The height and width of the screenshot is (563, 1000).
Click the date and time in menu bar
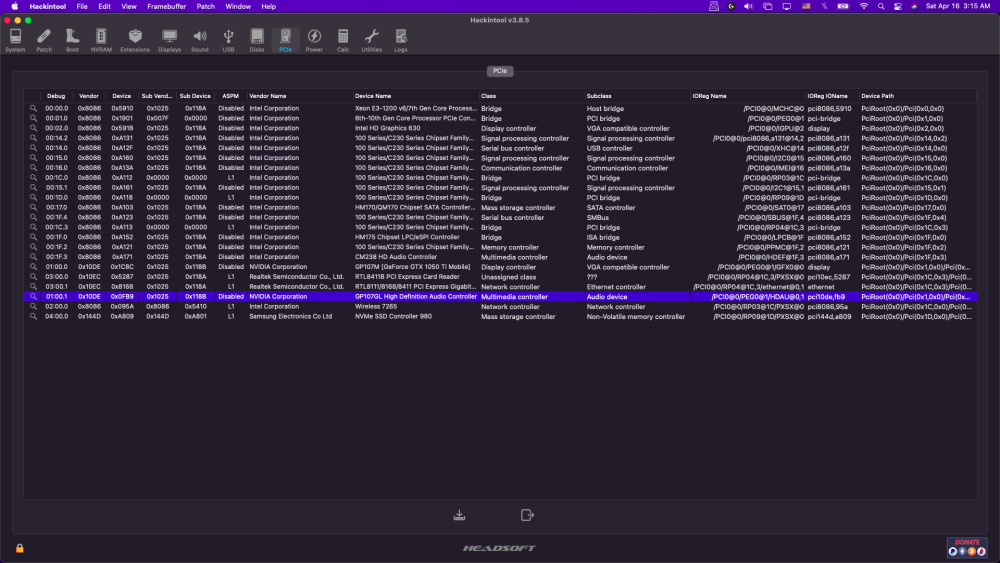pyautogui.click(x=957, y=6)
